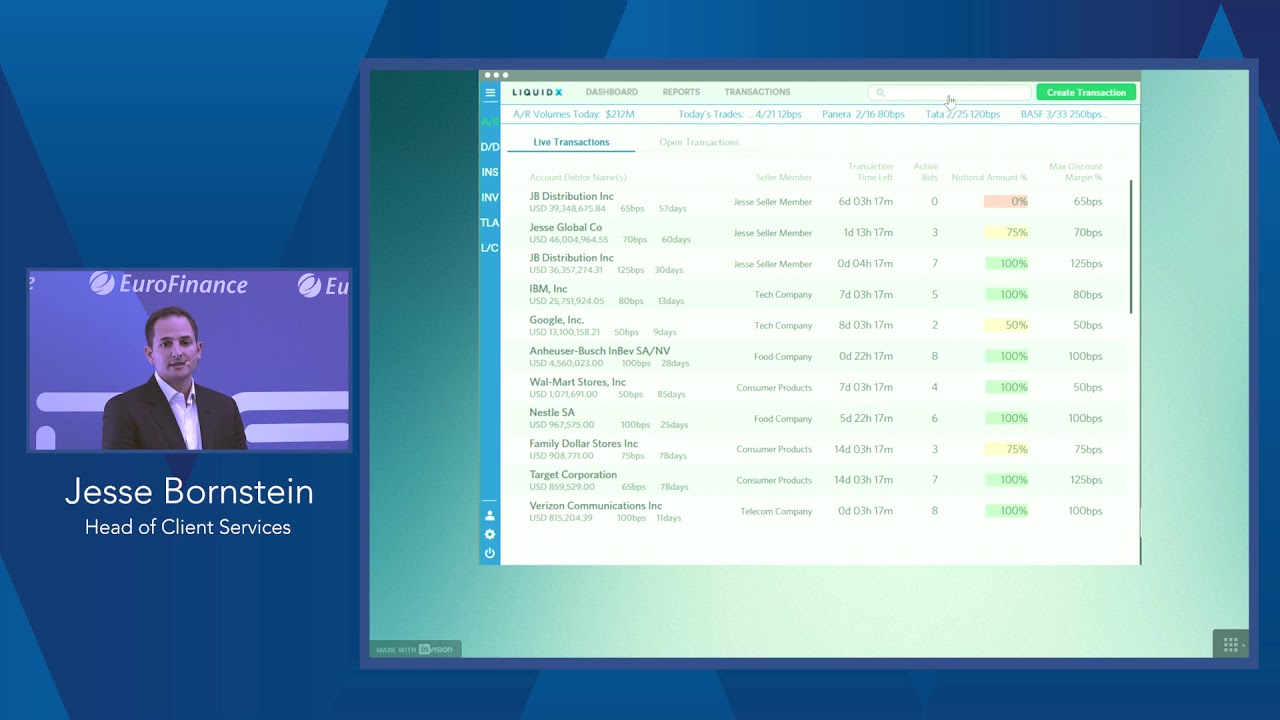Click the 80bps margin in IBM row

(x=1088, y=295)
